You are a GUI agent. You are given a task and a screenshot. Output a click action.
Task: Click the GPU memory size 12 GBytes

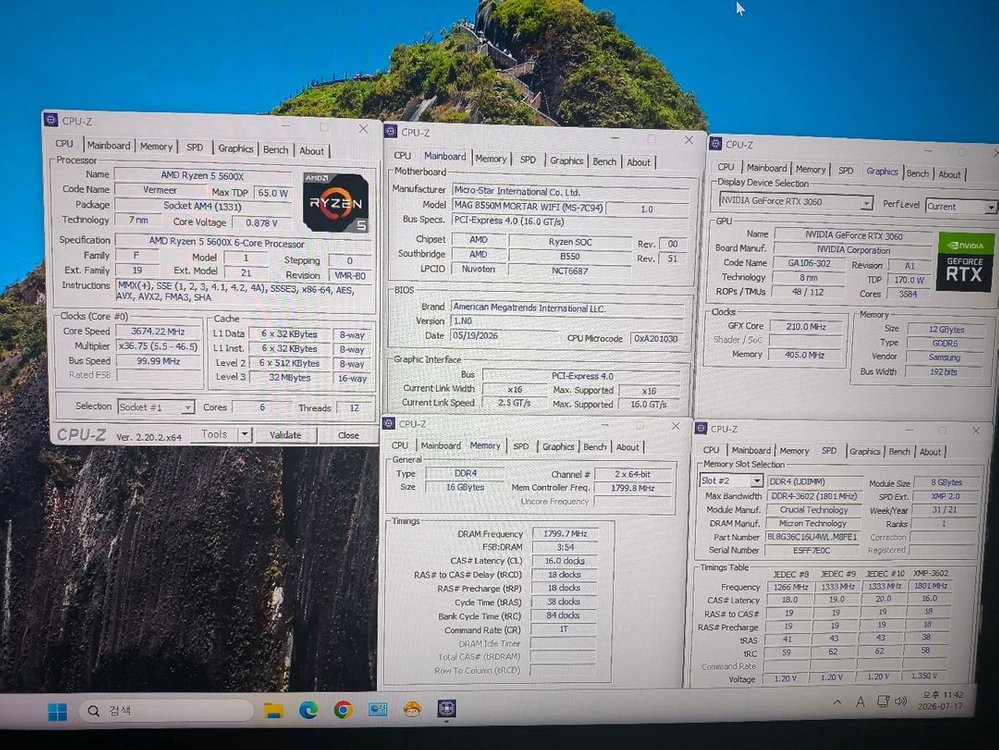tap(946, 329)
